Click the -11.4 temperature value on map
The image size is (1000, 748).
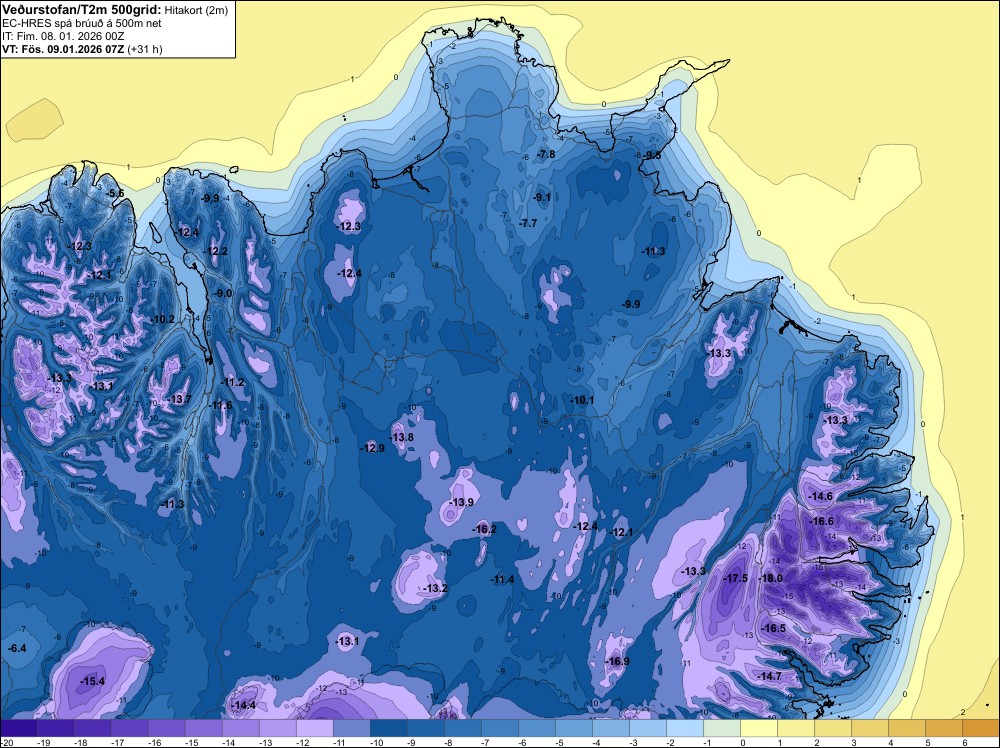tap(503, 580)
